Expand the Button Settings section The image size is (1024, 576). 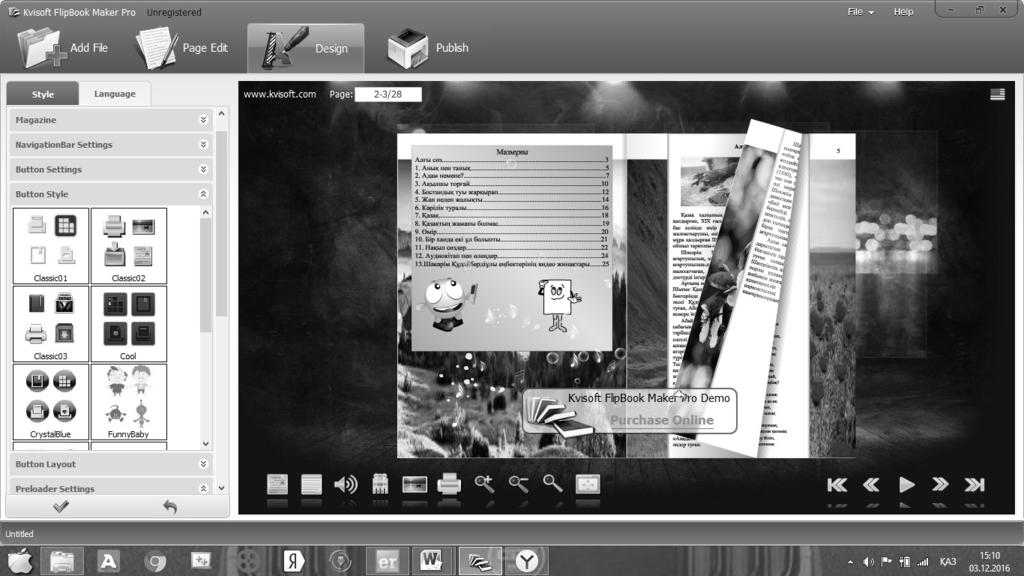click(x=111, y=170)
